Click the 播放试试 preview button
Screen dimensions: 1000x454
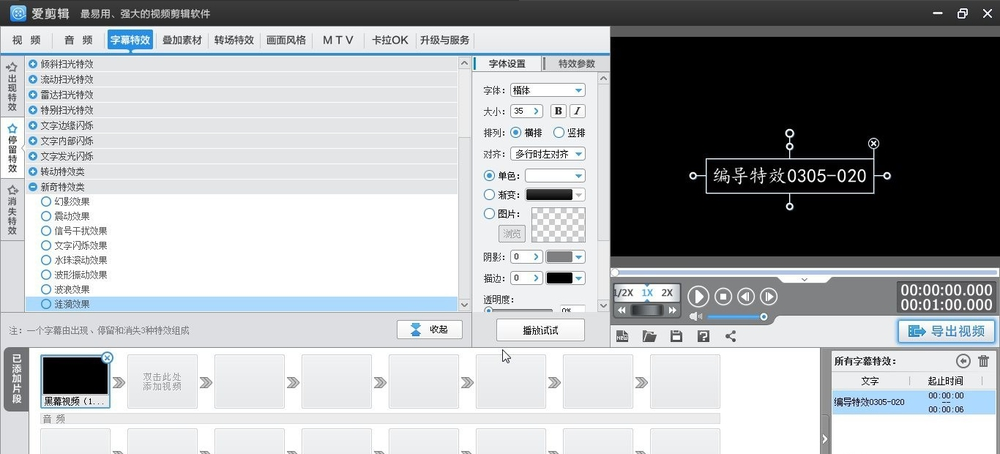[x=540, y=330]
